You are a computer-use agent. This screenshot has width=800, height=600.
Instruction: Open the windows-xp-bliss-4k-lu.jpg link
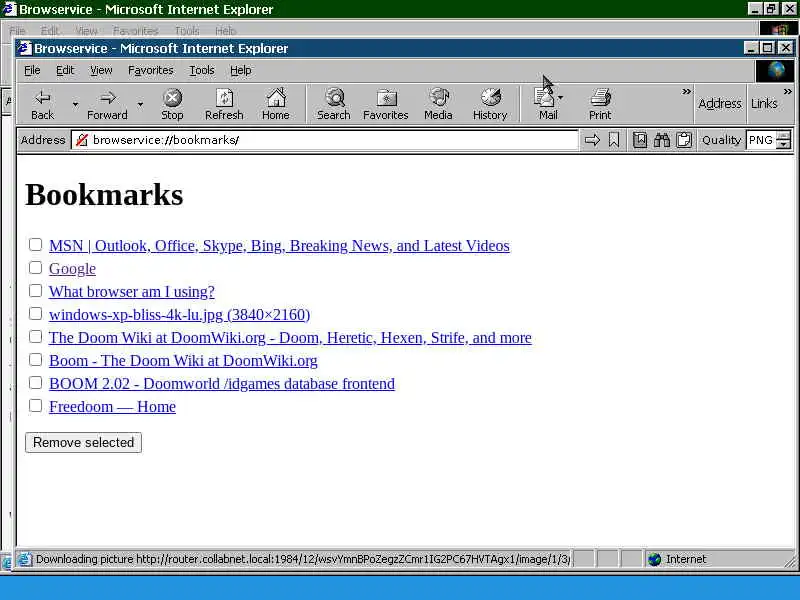coord(180,315)
